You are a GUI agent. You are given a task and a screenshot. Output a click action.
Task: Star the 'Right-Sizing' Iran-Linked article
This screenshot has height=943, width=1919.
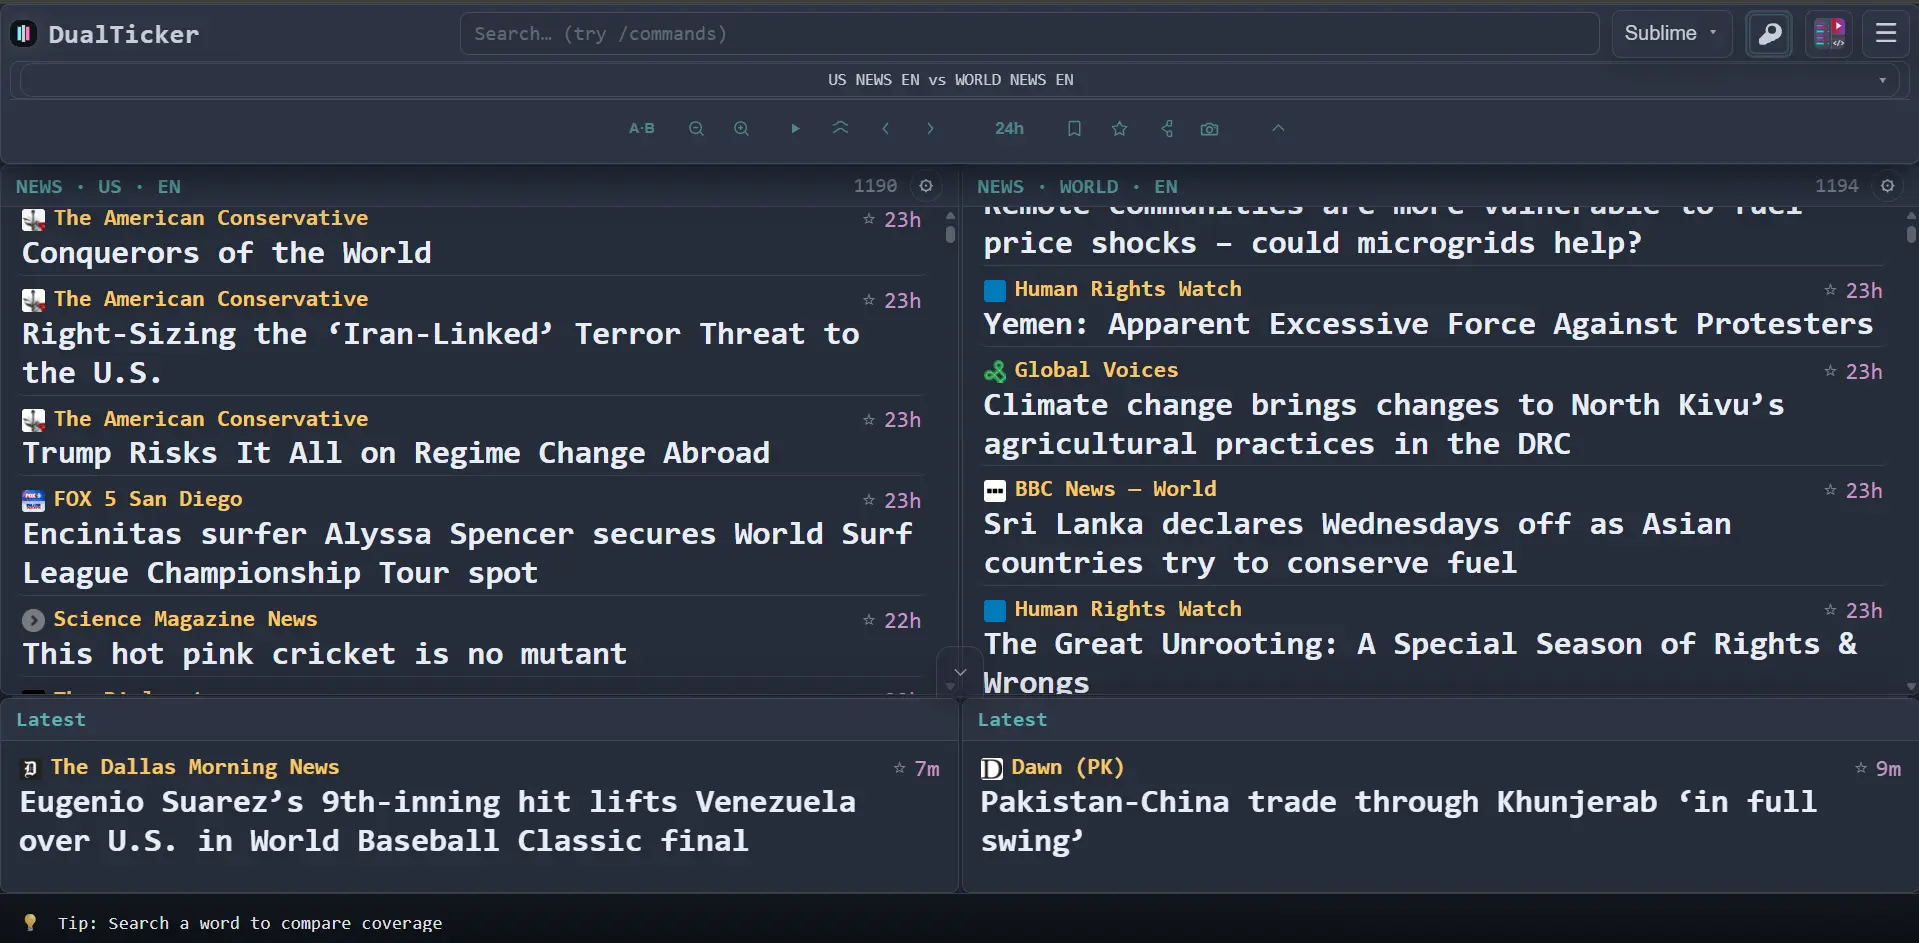tap(868, 300)
